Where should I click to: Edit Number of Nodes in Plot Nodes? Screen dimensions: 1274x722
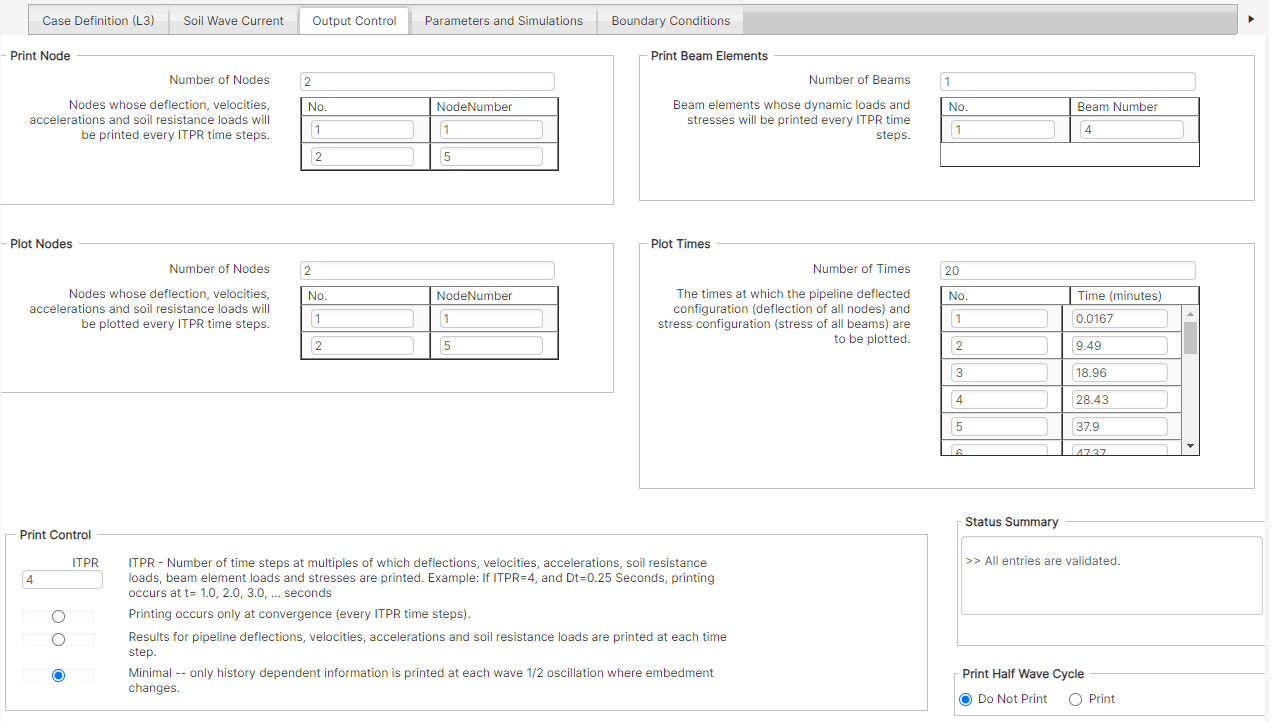pyautogui.click(x=427, y=269)
